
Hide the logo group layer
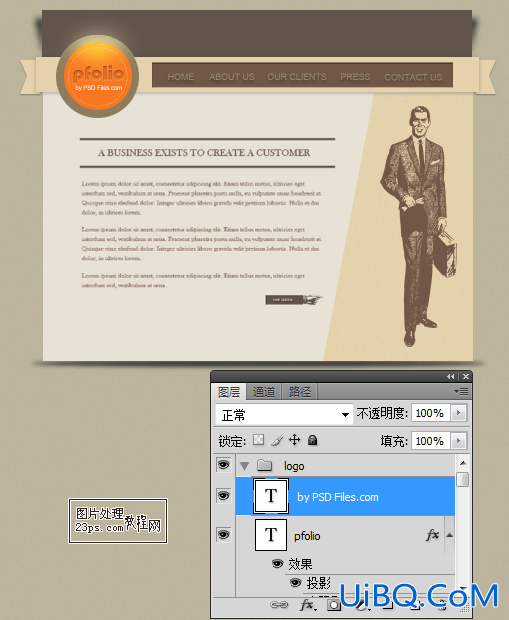(x=223, y=465)
